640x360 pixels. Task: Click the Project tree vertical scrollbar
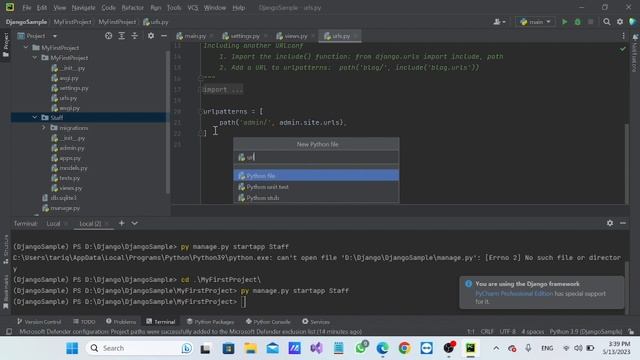(x=167, y=122)
